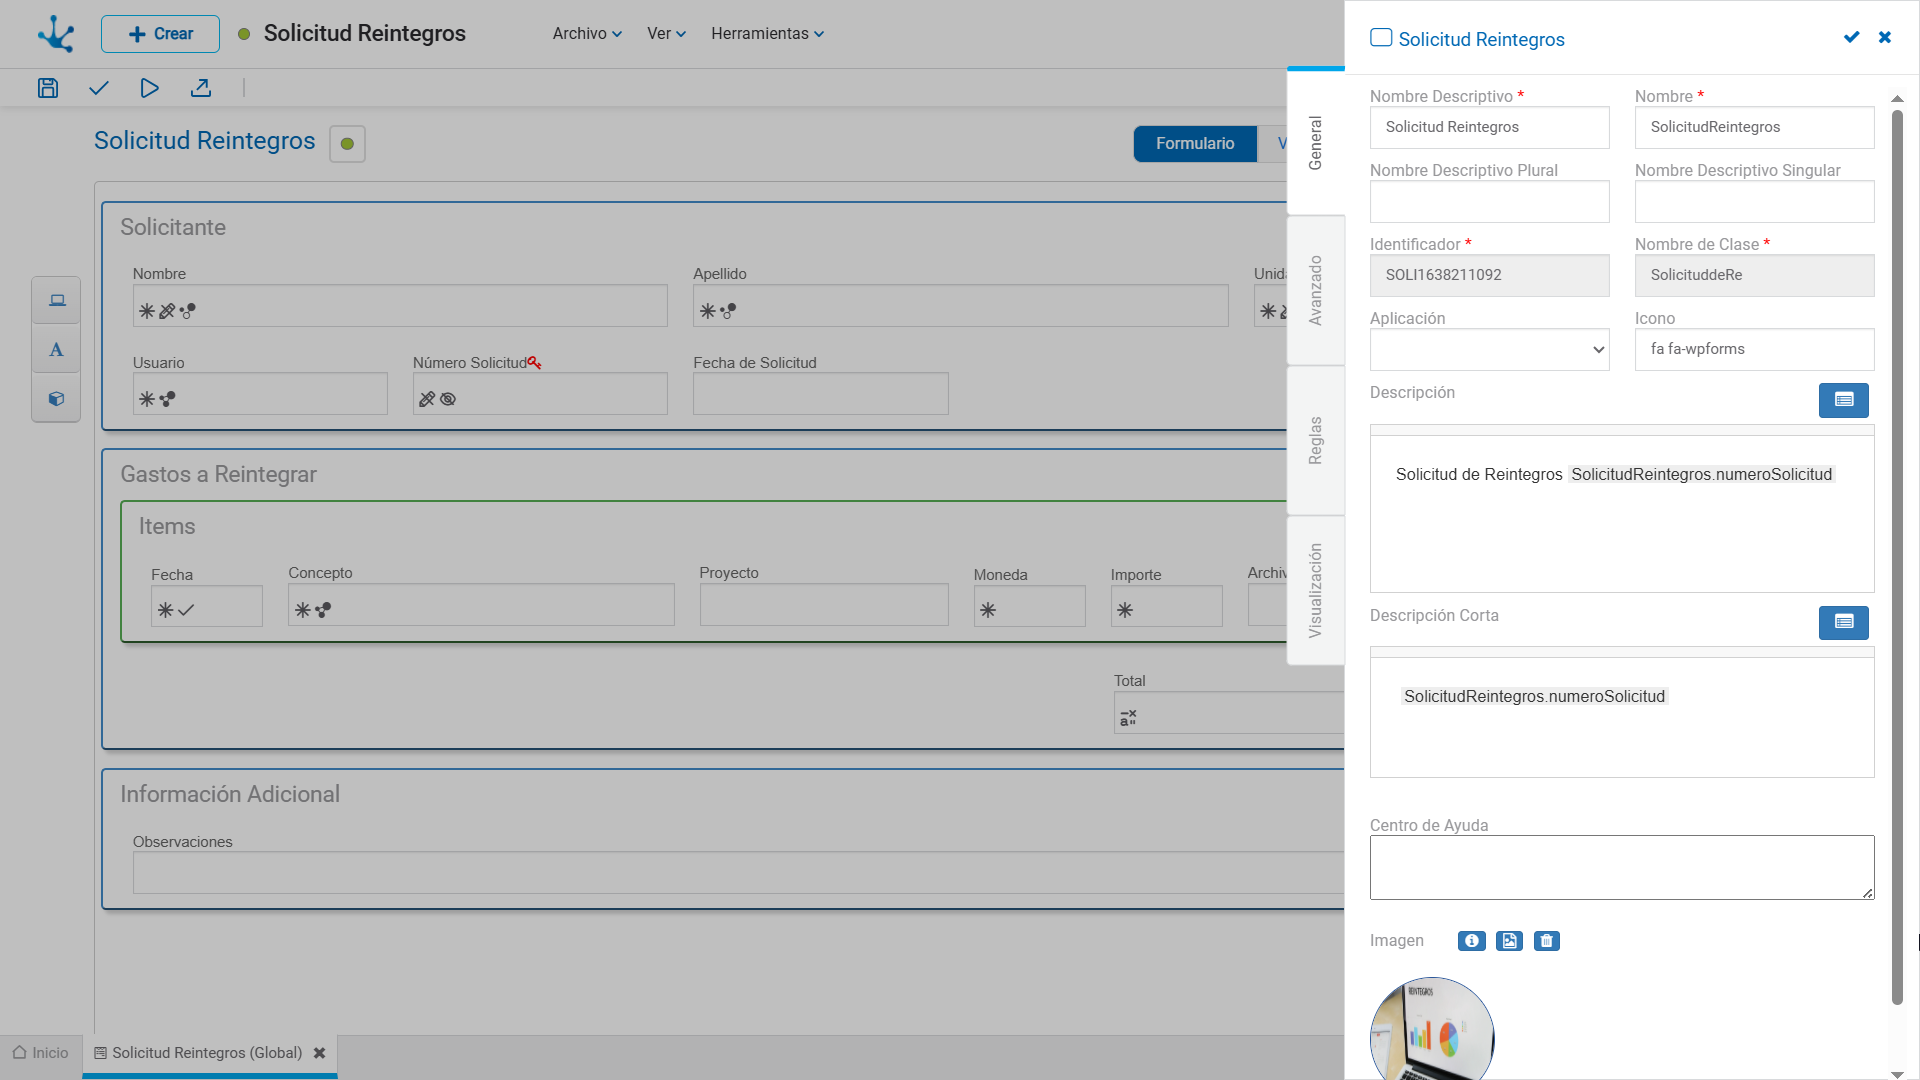Click upload image icon next to Imagen
This screenshot has height=1080, width=1920.
1509,941
